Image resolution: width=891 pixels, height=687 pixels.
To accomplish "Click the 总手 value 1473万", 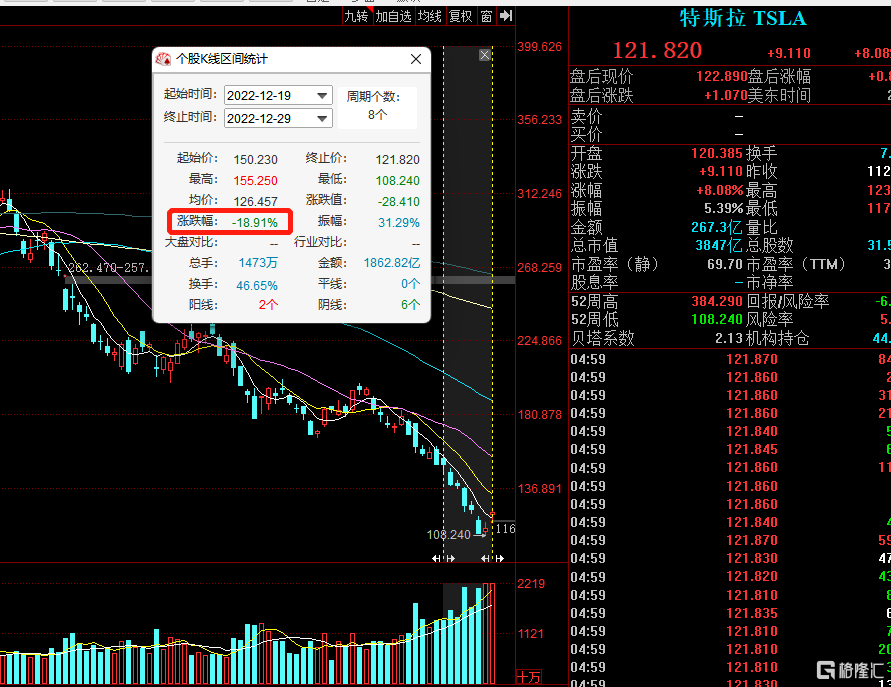I will tap(258, 263).
